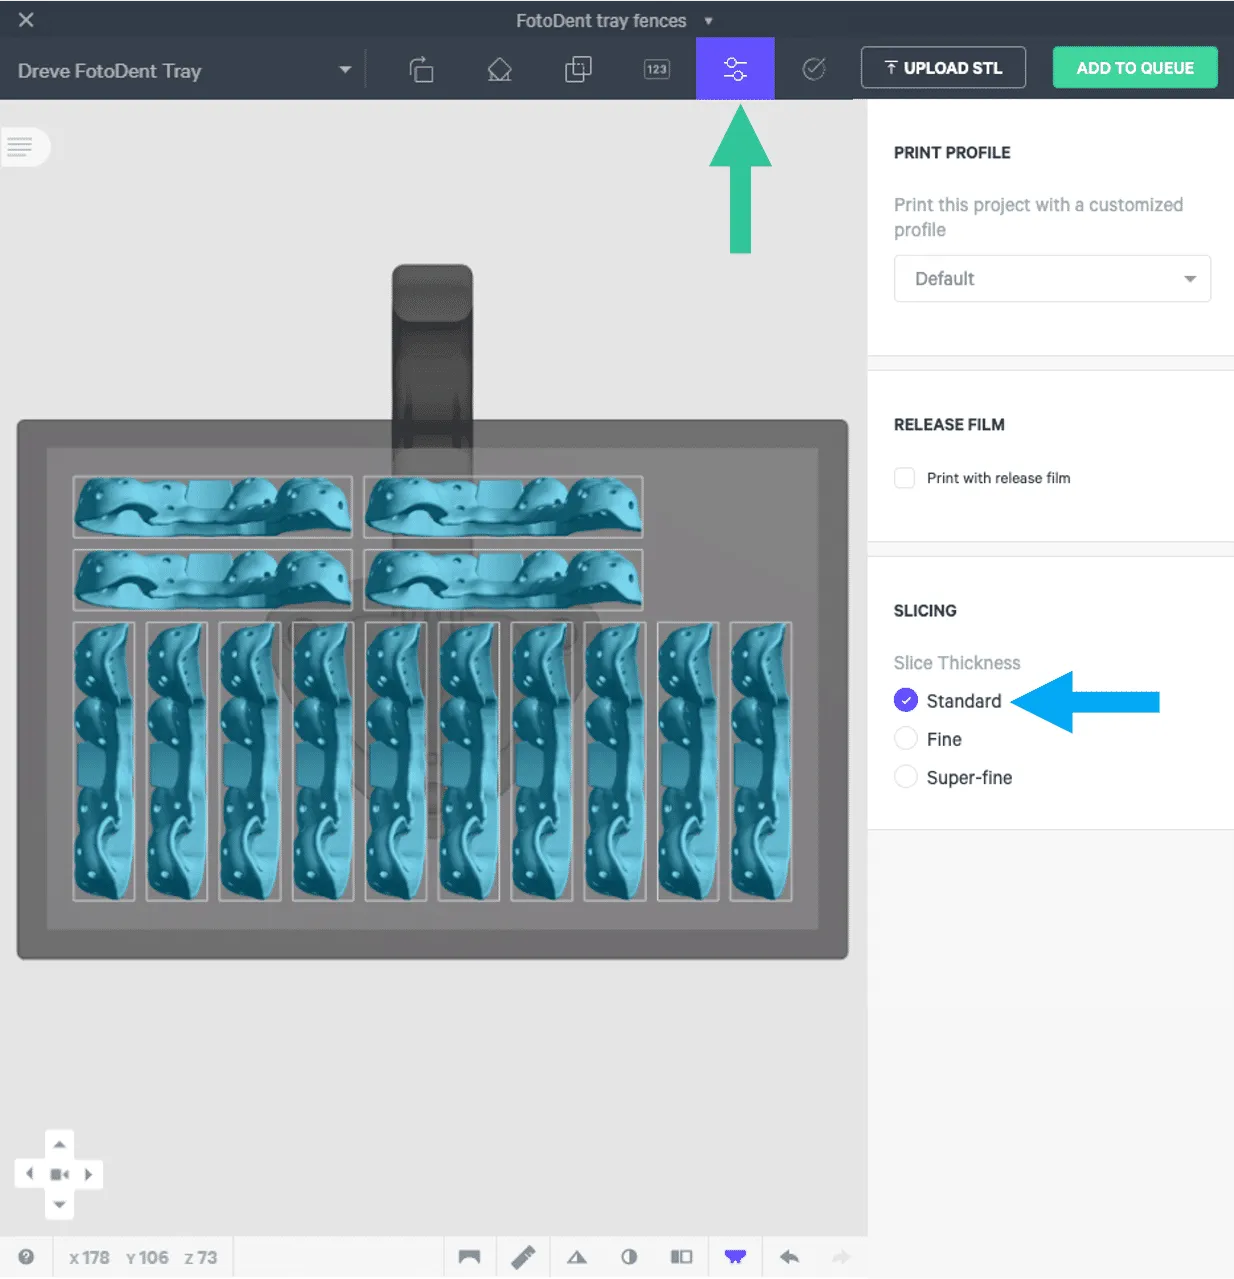Click the X 178 dimension value
The width and height of the screenshot is (1234, 1279).
(89, 1257)
